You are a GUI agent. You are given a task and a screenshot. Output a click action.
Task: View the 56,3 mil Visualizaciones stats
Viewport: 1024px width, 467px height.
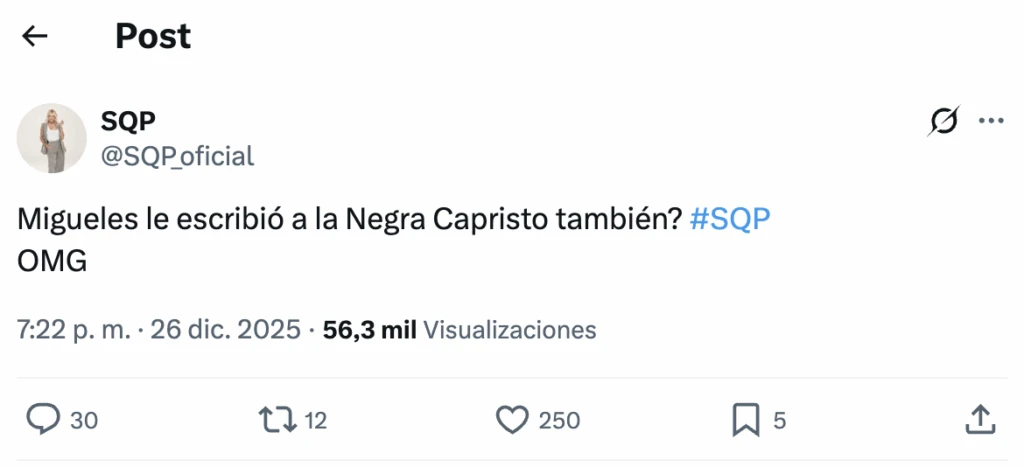tap(460, 330)
